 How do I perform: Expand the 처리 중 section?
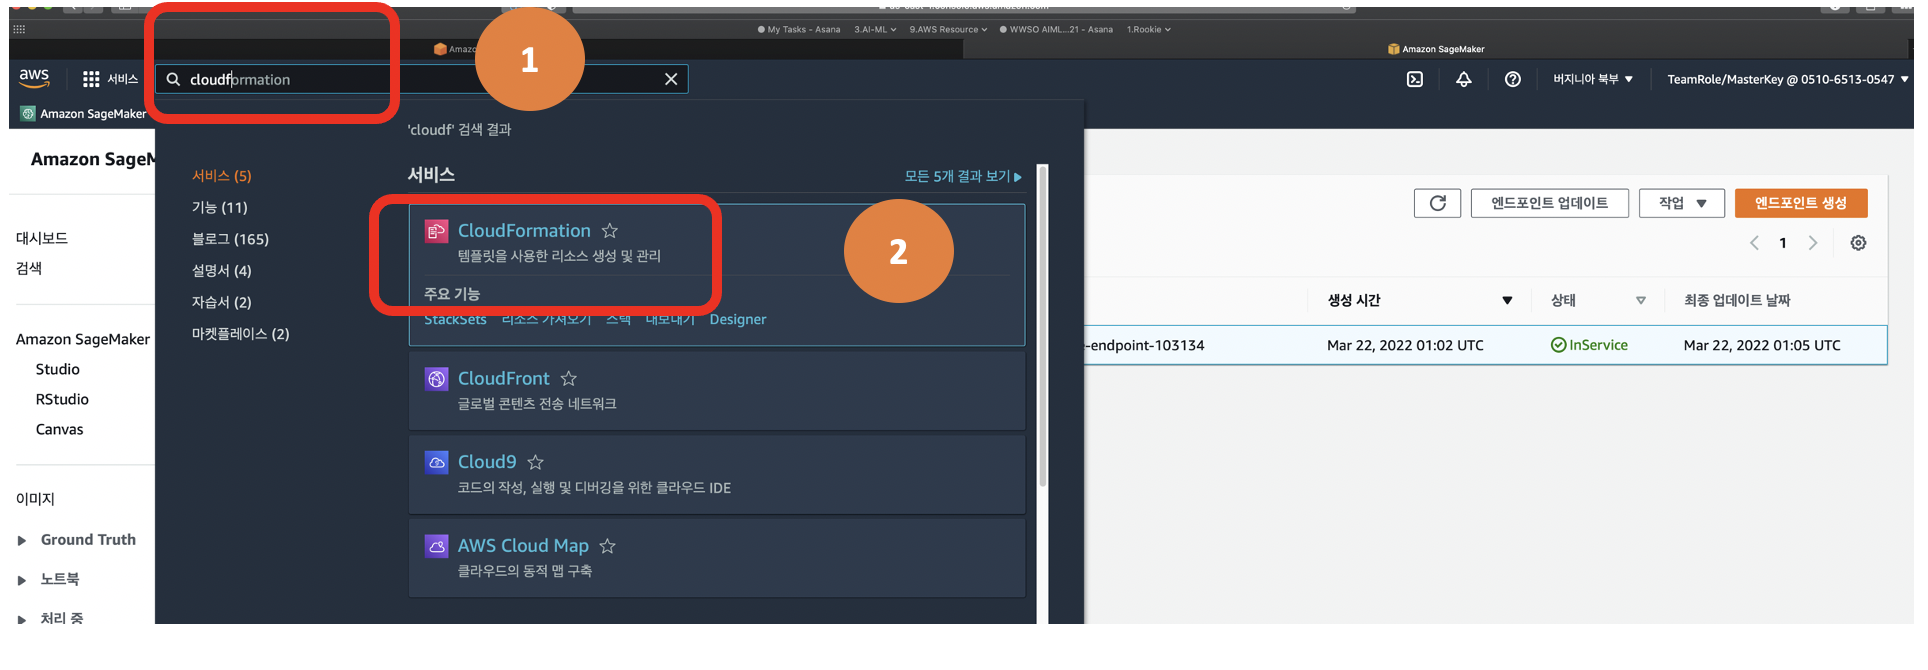pyautogui.click(x=22, y=620)
